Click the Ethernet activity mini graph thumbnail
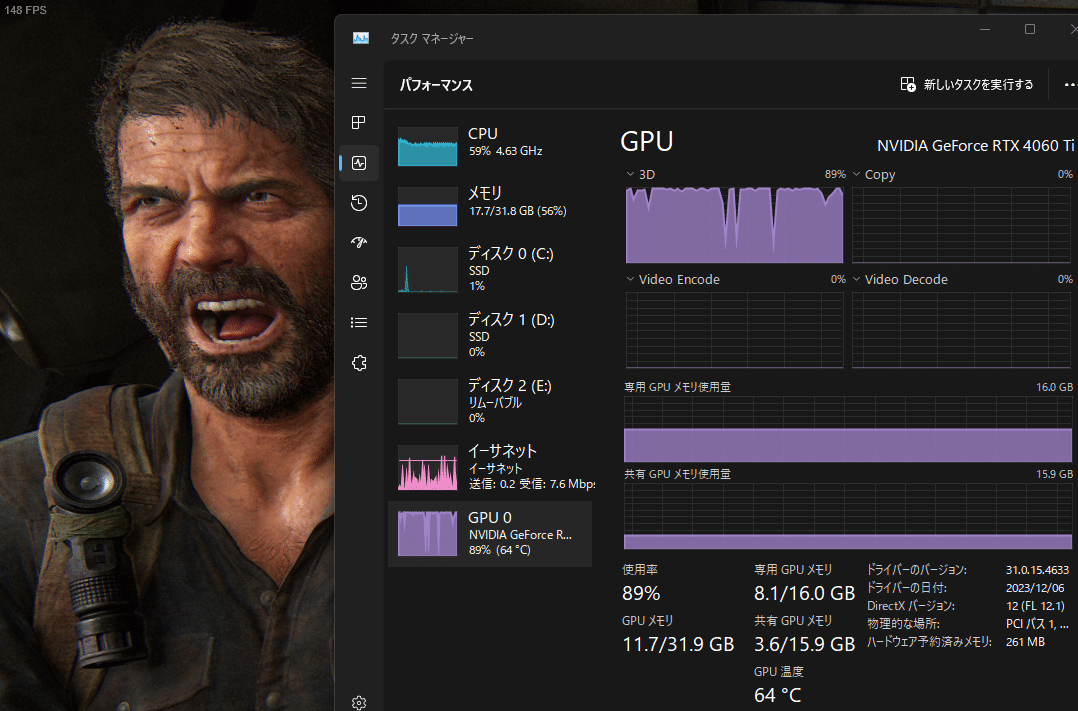Screen dimensions: 1078x711 428,468
